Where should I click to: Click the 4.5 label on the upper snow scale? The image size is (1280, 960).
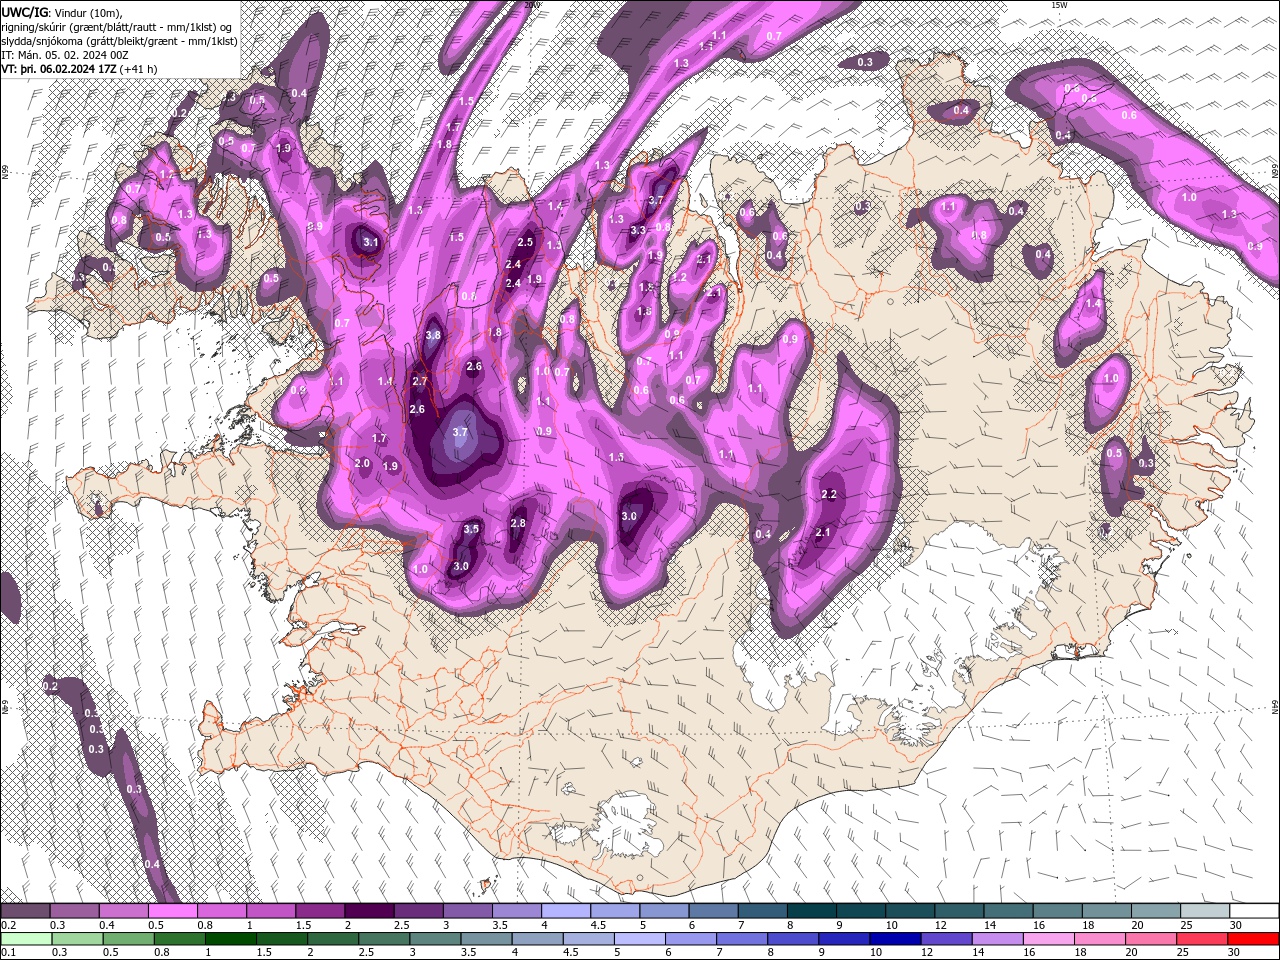[598, 925]
